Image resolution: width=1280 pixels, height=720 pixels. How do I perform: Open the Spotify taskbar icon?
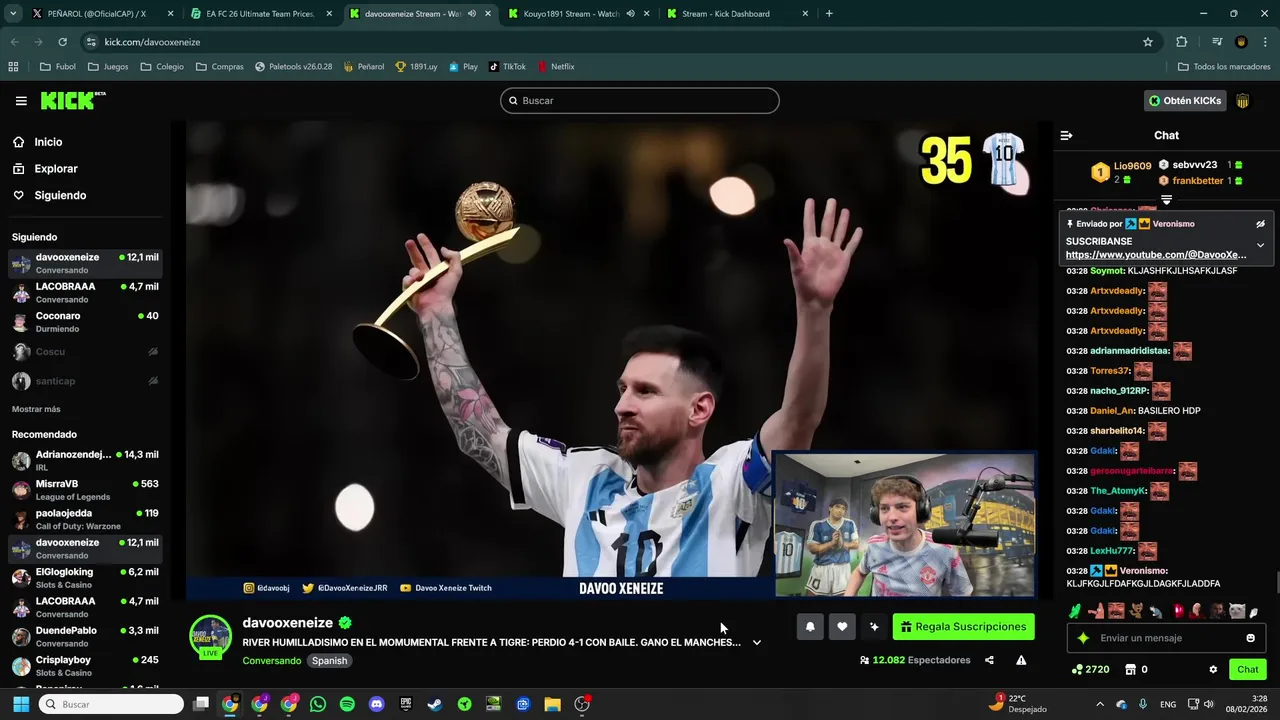[347, 704]
